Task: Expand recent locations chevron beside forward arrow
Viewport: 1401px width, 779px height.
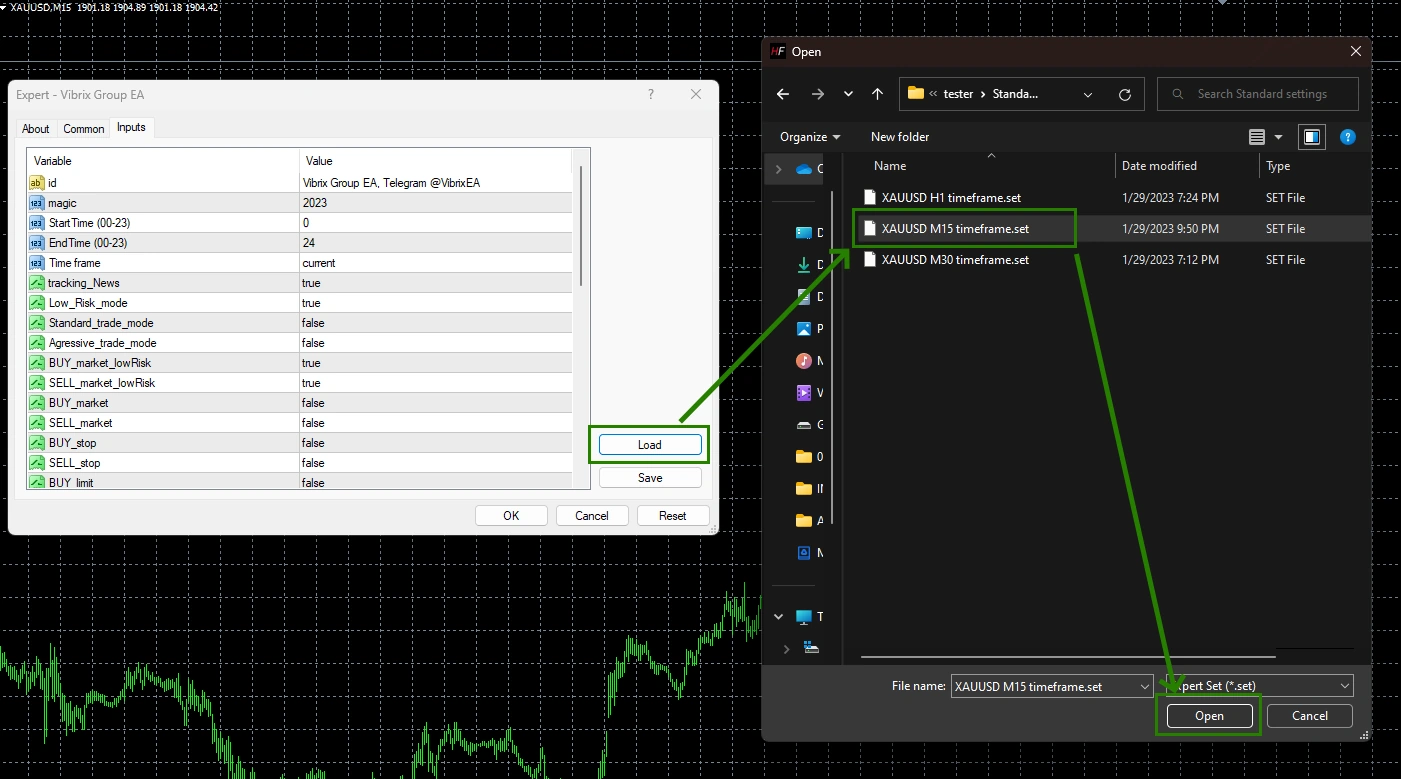Action: click(848, 94)
